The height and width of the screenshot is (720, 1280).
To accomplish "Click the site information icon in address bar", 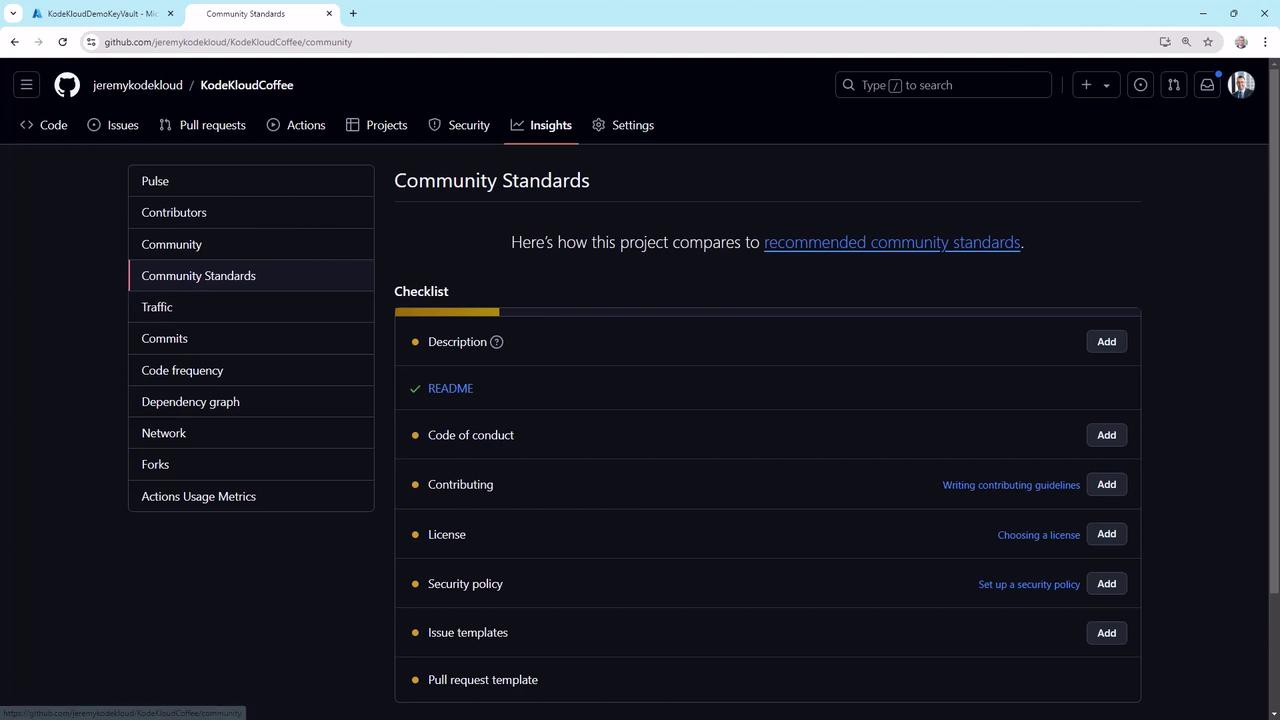I will [x=91, y=42].
